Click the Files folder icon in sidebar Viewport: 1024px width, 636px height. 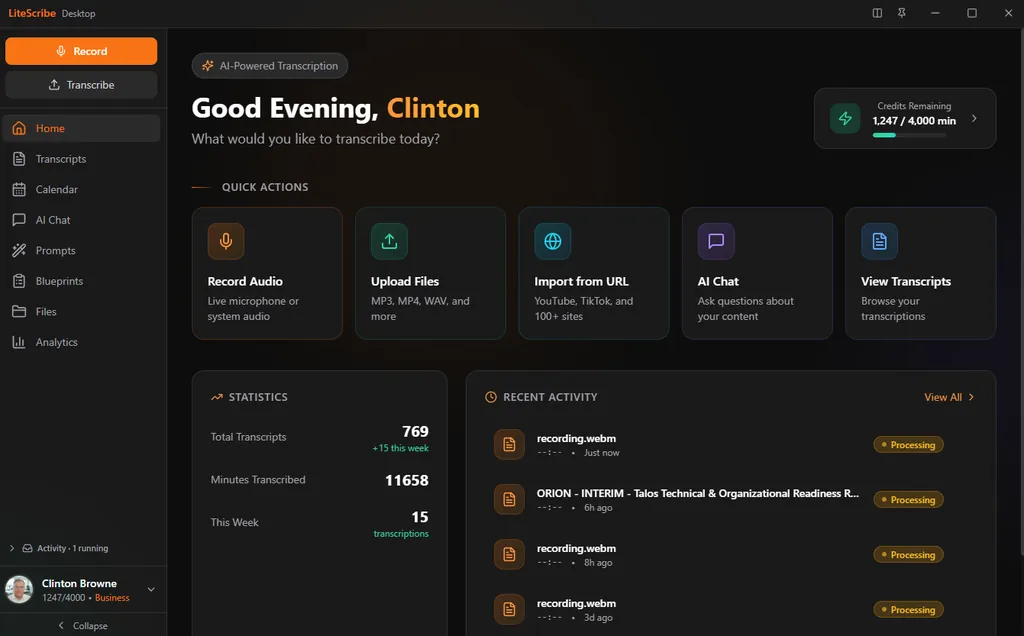pos(19,311)
